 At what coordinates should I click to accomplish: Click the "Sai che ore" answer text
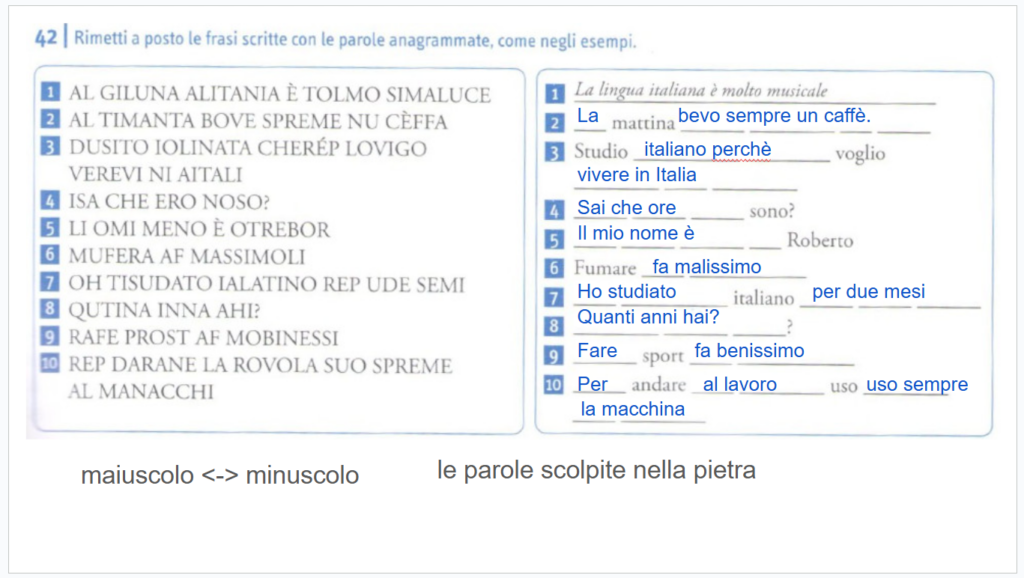[627, 208]
